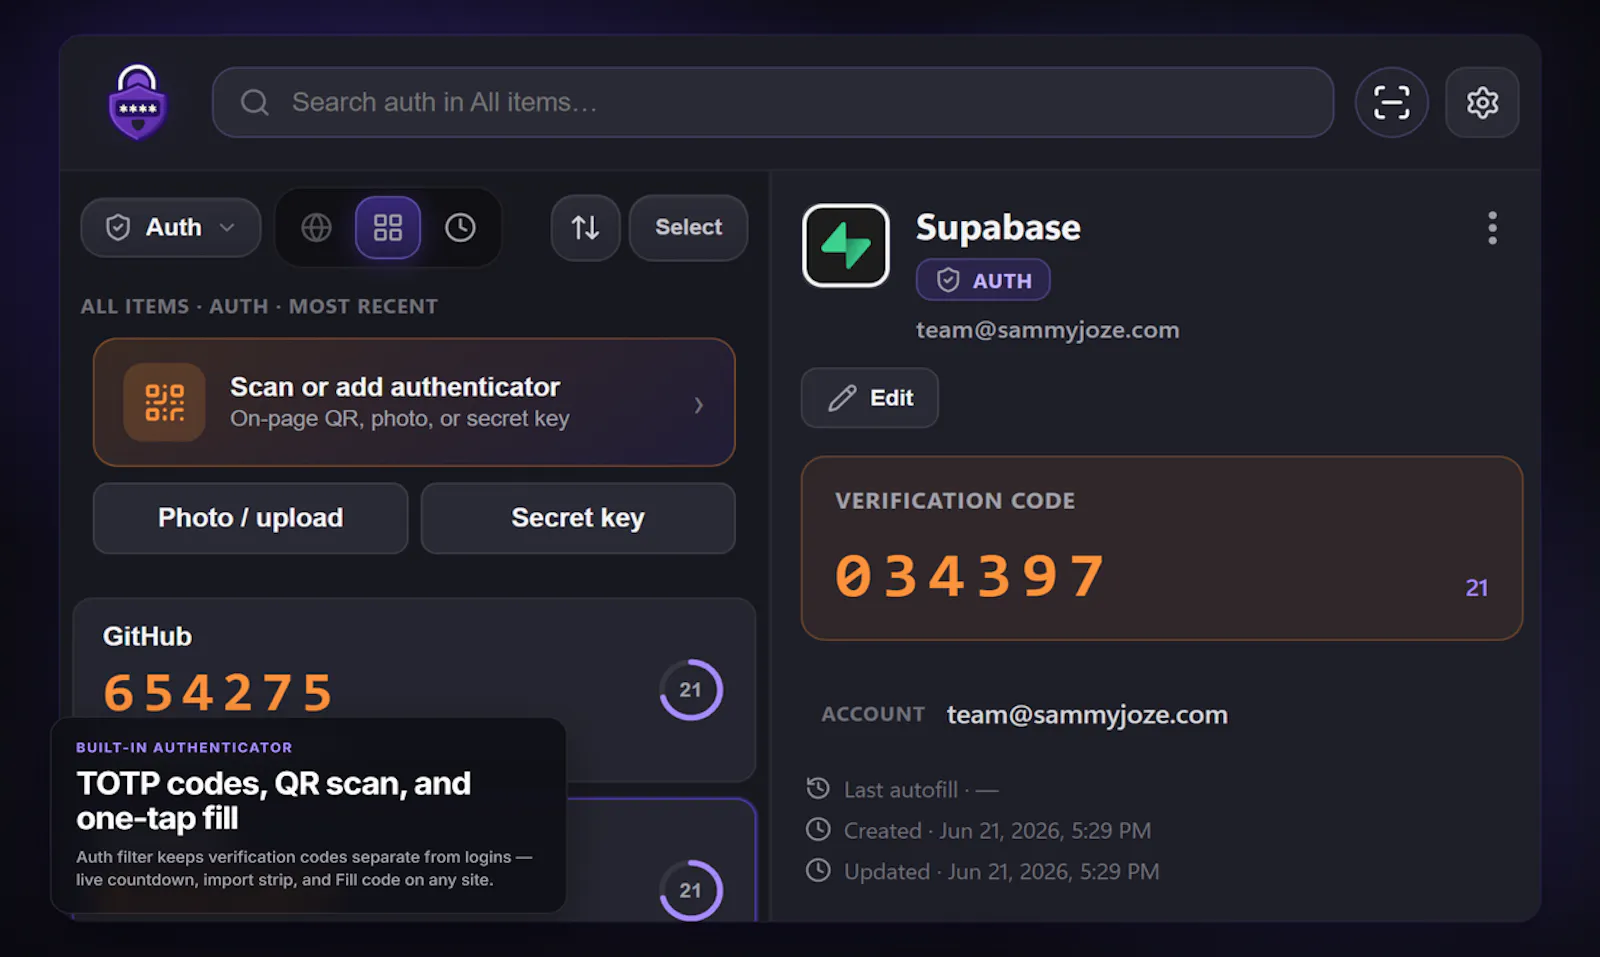Expand Scan or add authenticator chevron
1600x957 pixels.
tap(699, 404)
